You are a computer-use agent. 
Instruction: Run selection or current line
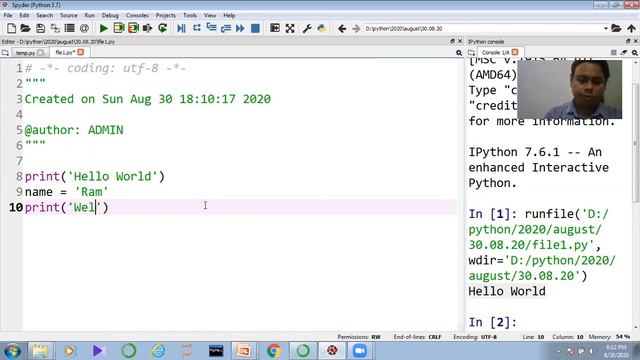tap(147, 28)
